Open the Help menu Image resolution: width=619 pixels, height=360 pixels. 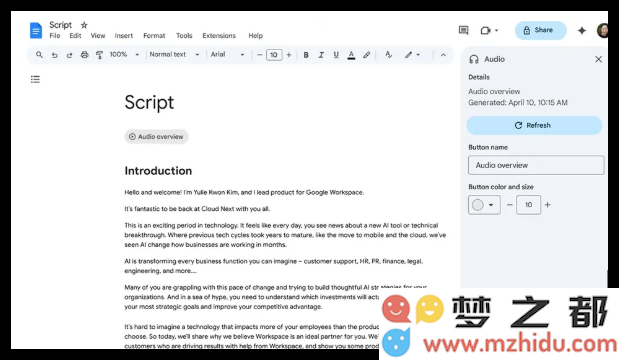(x=255, y=36)
